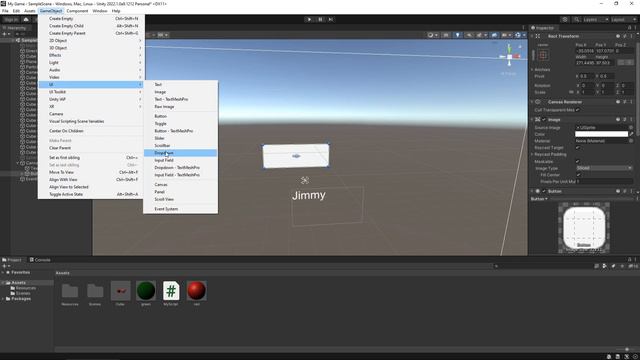Lock the Inspector panel
Screen dimensions: 640x360
tap(629, 28)
